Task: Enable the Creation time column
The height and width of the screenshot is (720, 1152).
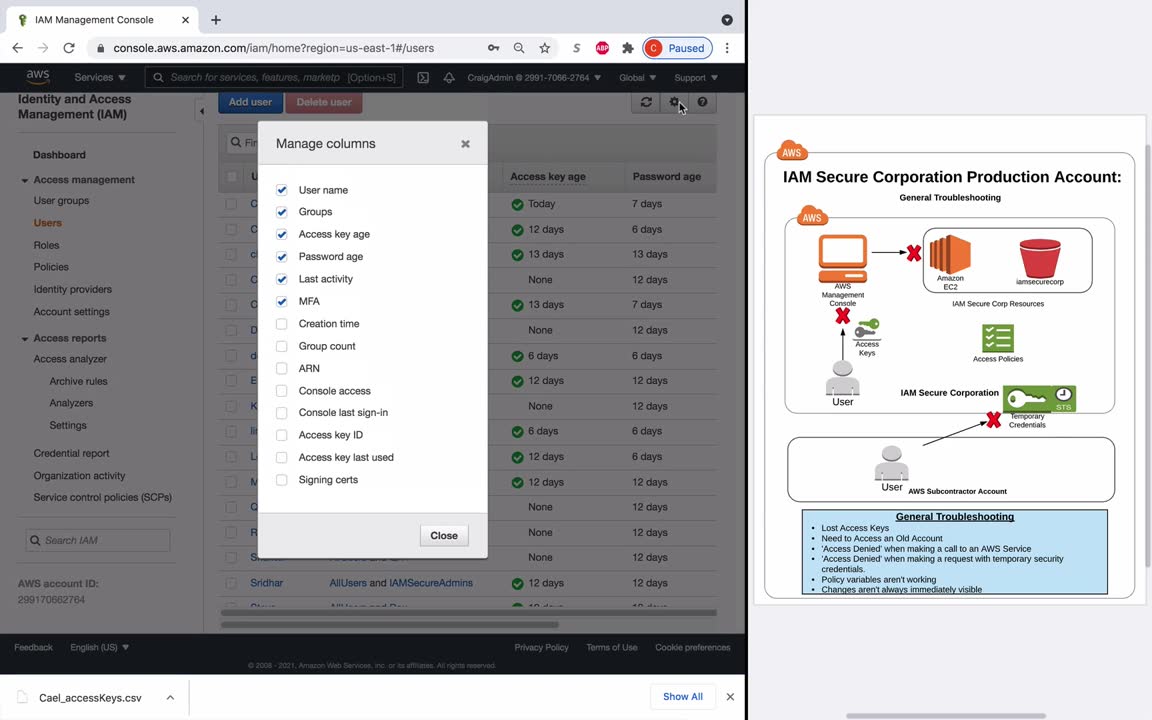Action: click(281, 324)
